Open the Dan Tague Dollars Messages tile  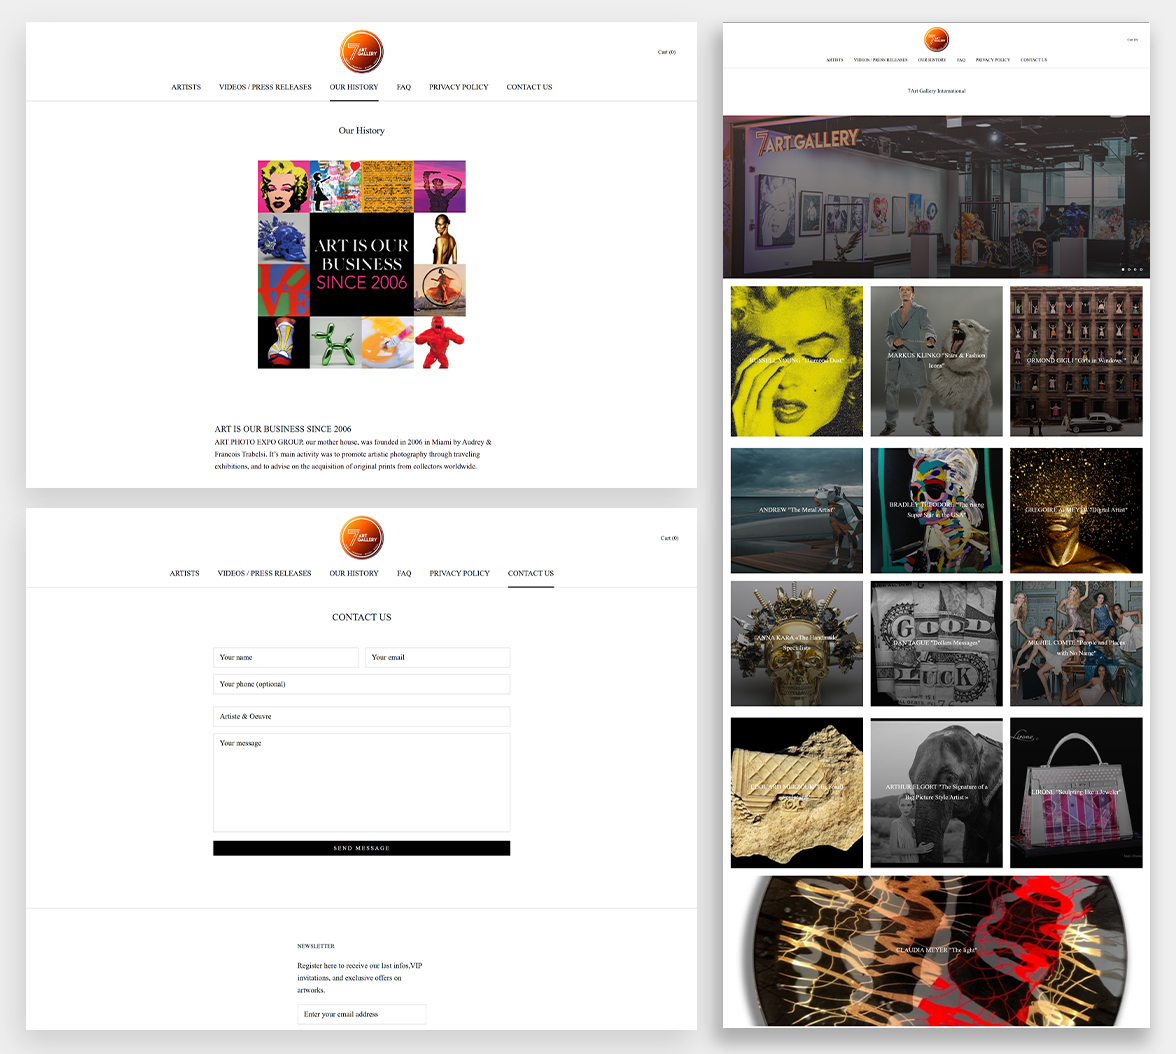click(936, 643)
